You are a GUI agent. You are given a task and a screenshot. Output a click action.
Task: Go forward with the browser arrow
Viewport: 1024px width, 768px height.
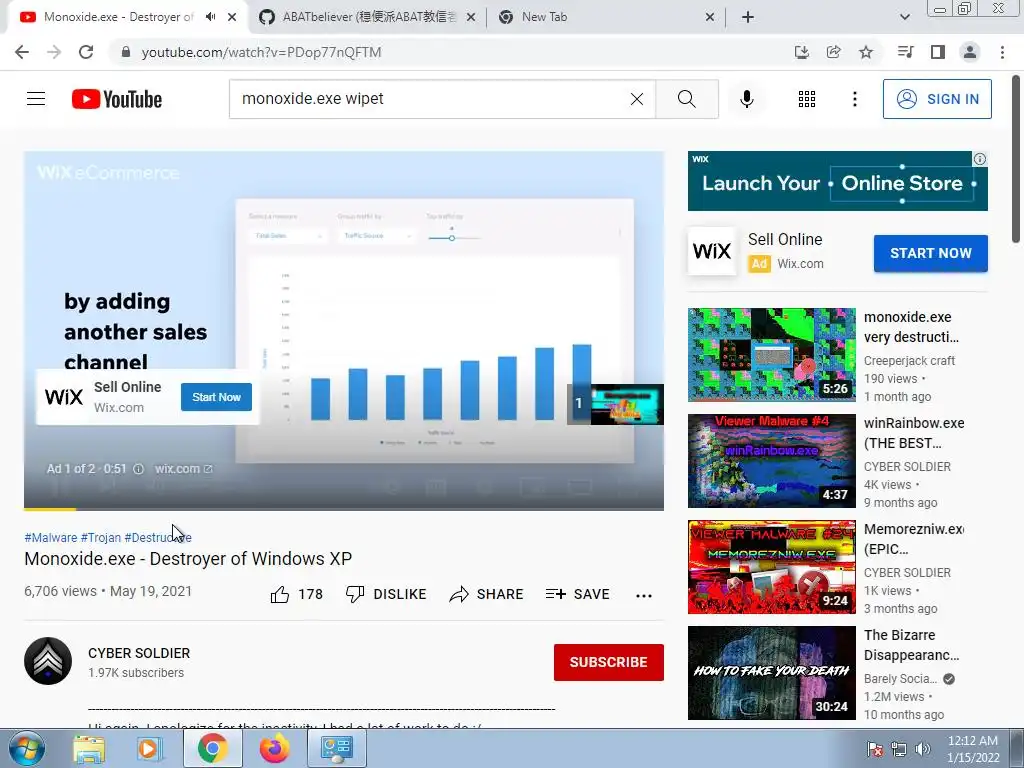point(54,52)
